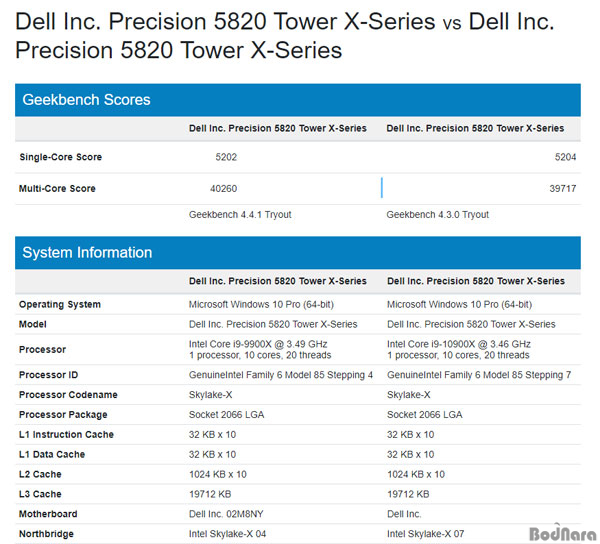The height and width of the screenshot is (544, 600).
Task: Open the Geekbench 4.3.0 Tryout text
Action: pos(437,215)
